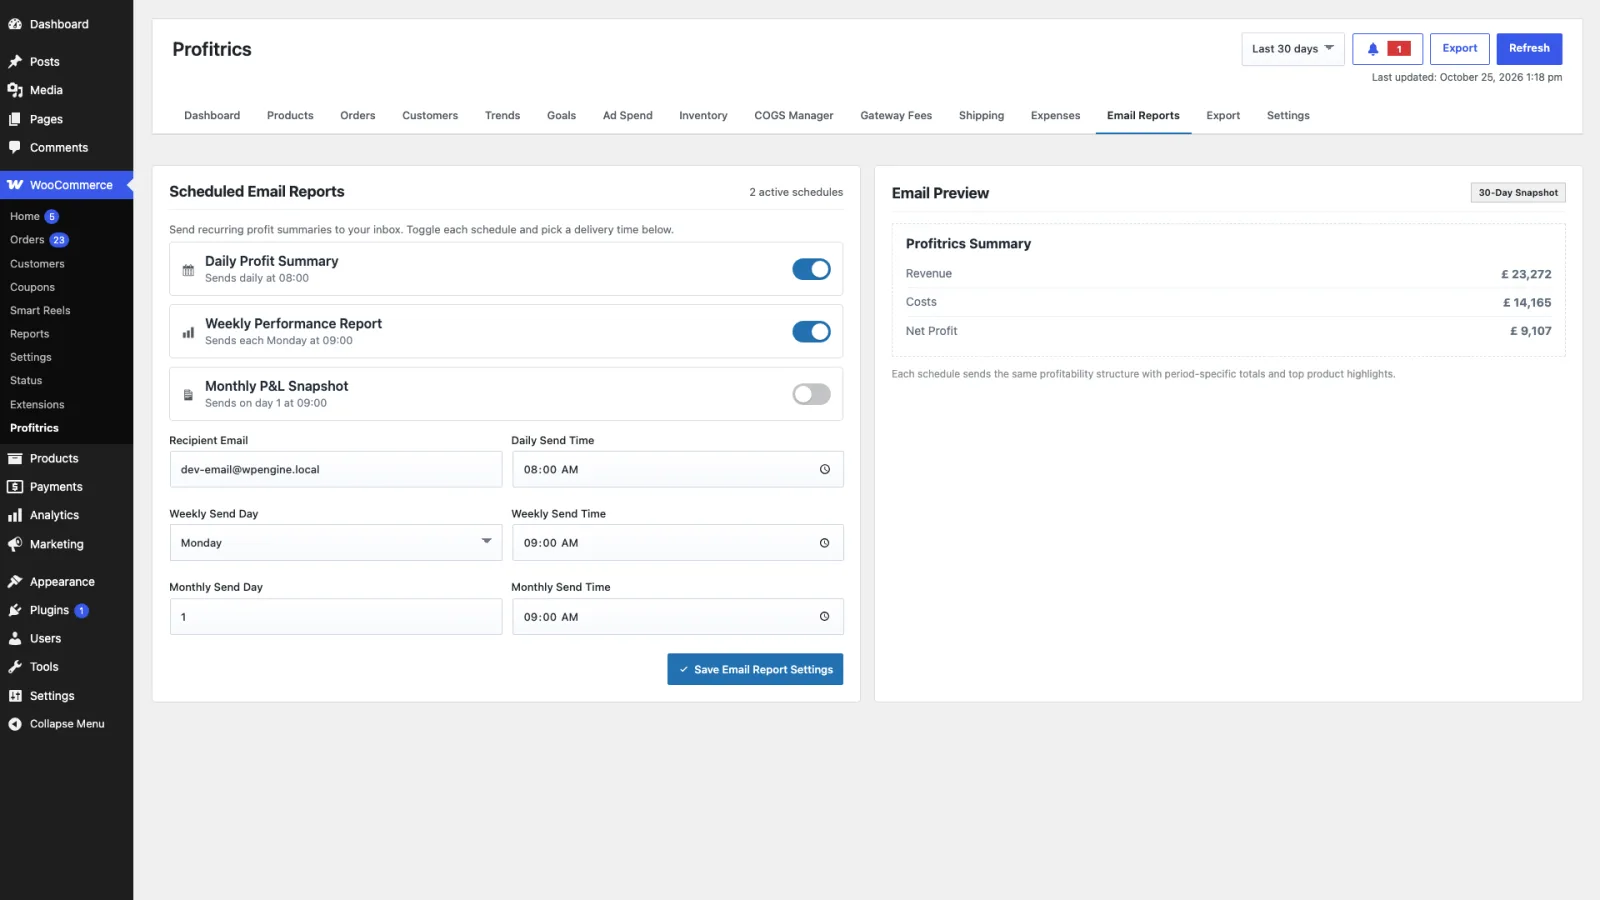Select the Payments dollar icon
Viewport: 1600px width, 900px height.
15,487
